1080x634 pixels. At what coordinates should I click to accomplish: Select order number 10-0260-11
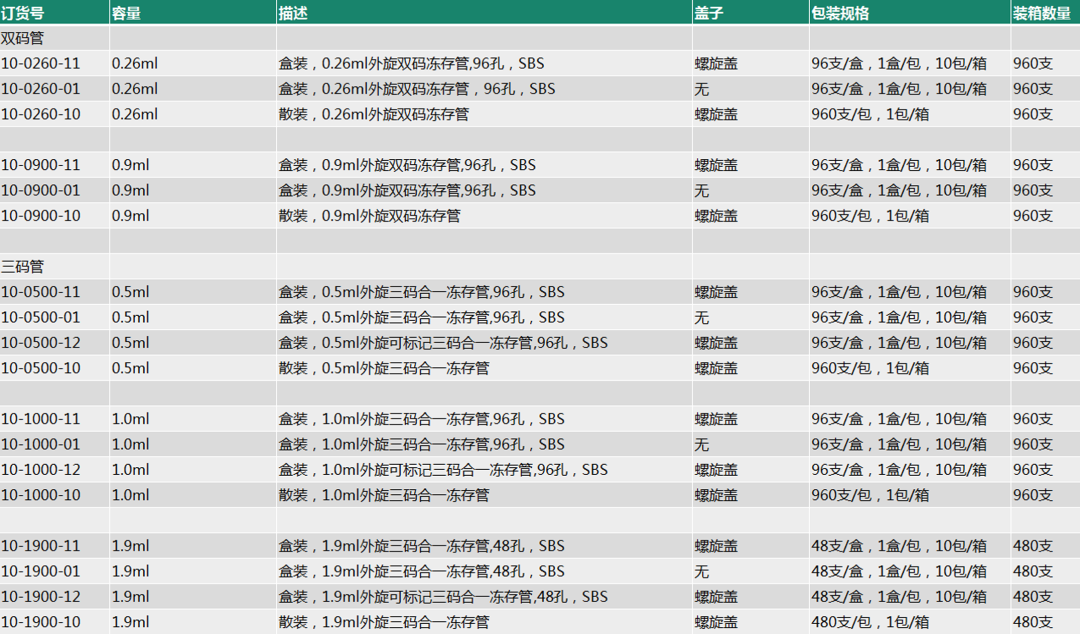pos(41,63)
